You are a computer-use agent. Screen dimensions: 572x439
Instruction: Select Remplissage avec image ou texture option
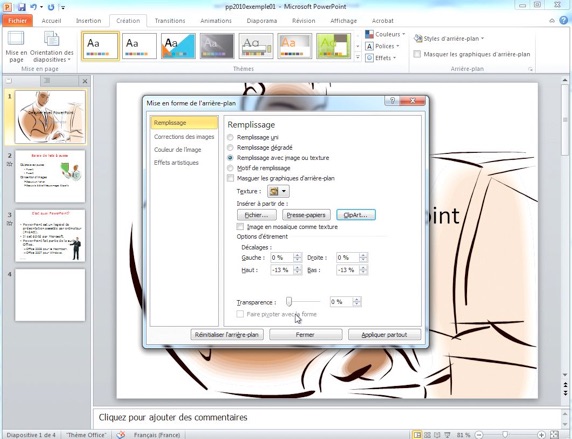point(230,158)
